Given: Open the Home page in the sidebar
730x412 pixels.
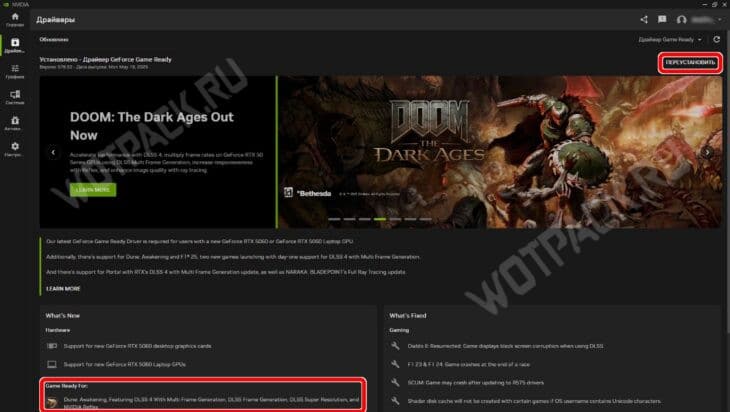Looking at the screenshot, I should 15,19.
